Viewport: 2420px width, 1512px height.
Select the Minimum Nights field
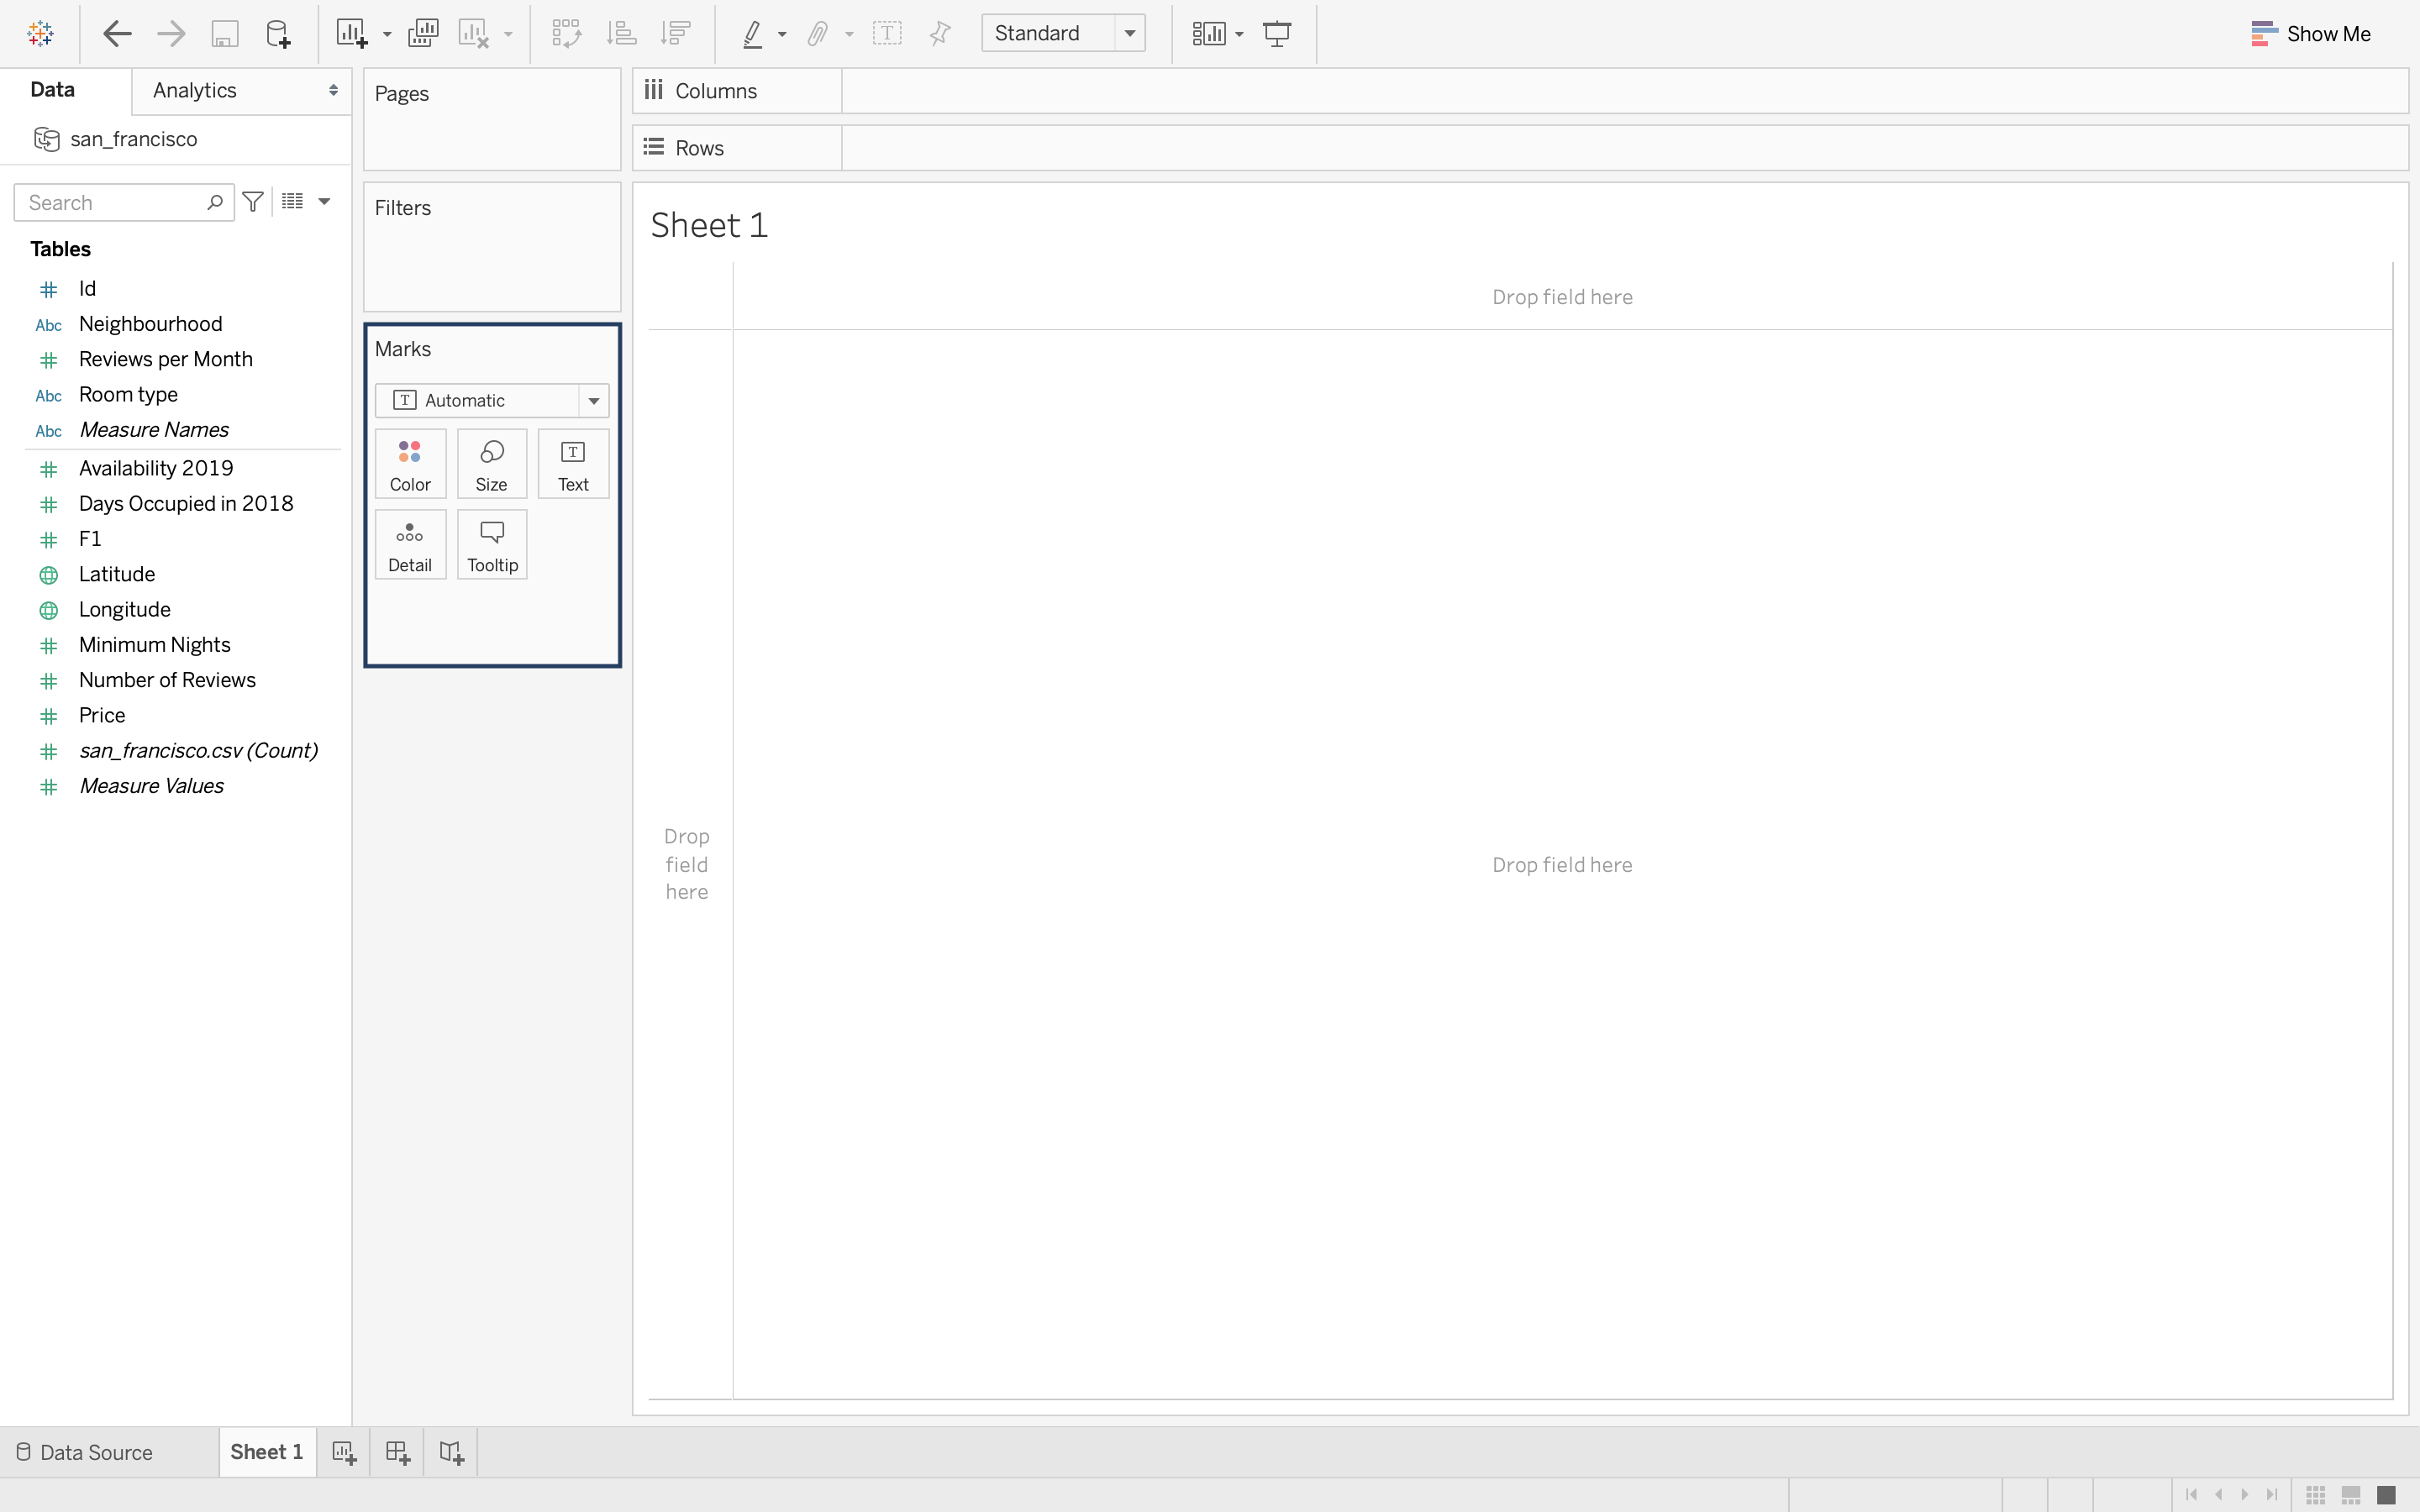coord(155,645)
